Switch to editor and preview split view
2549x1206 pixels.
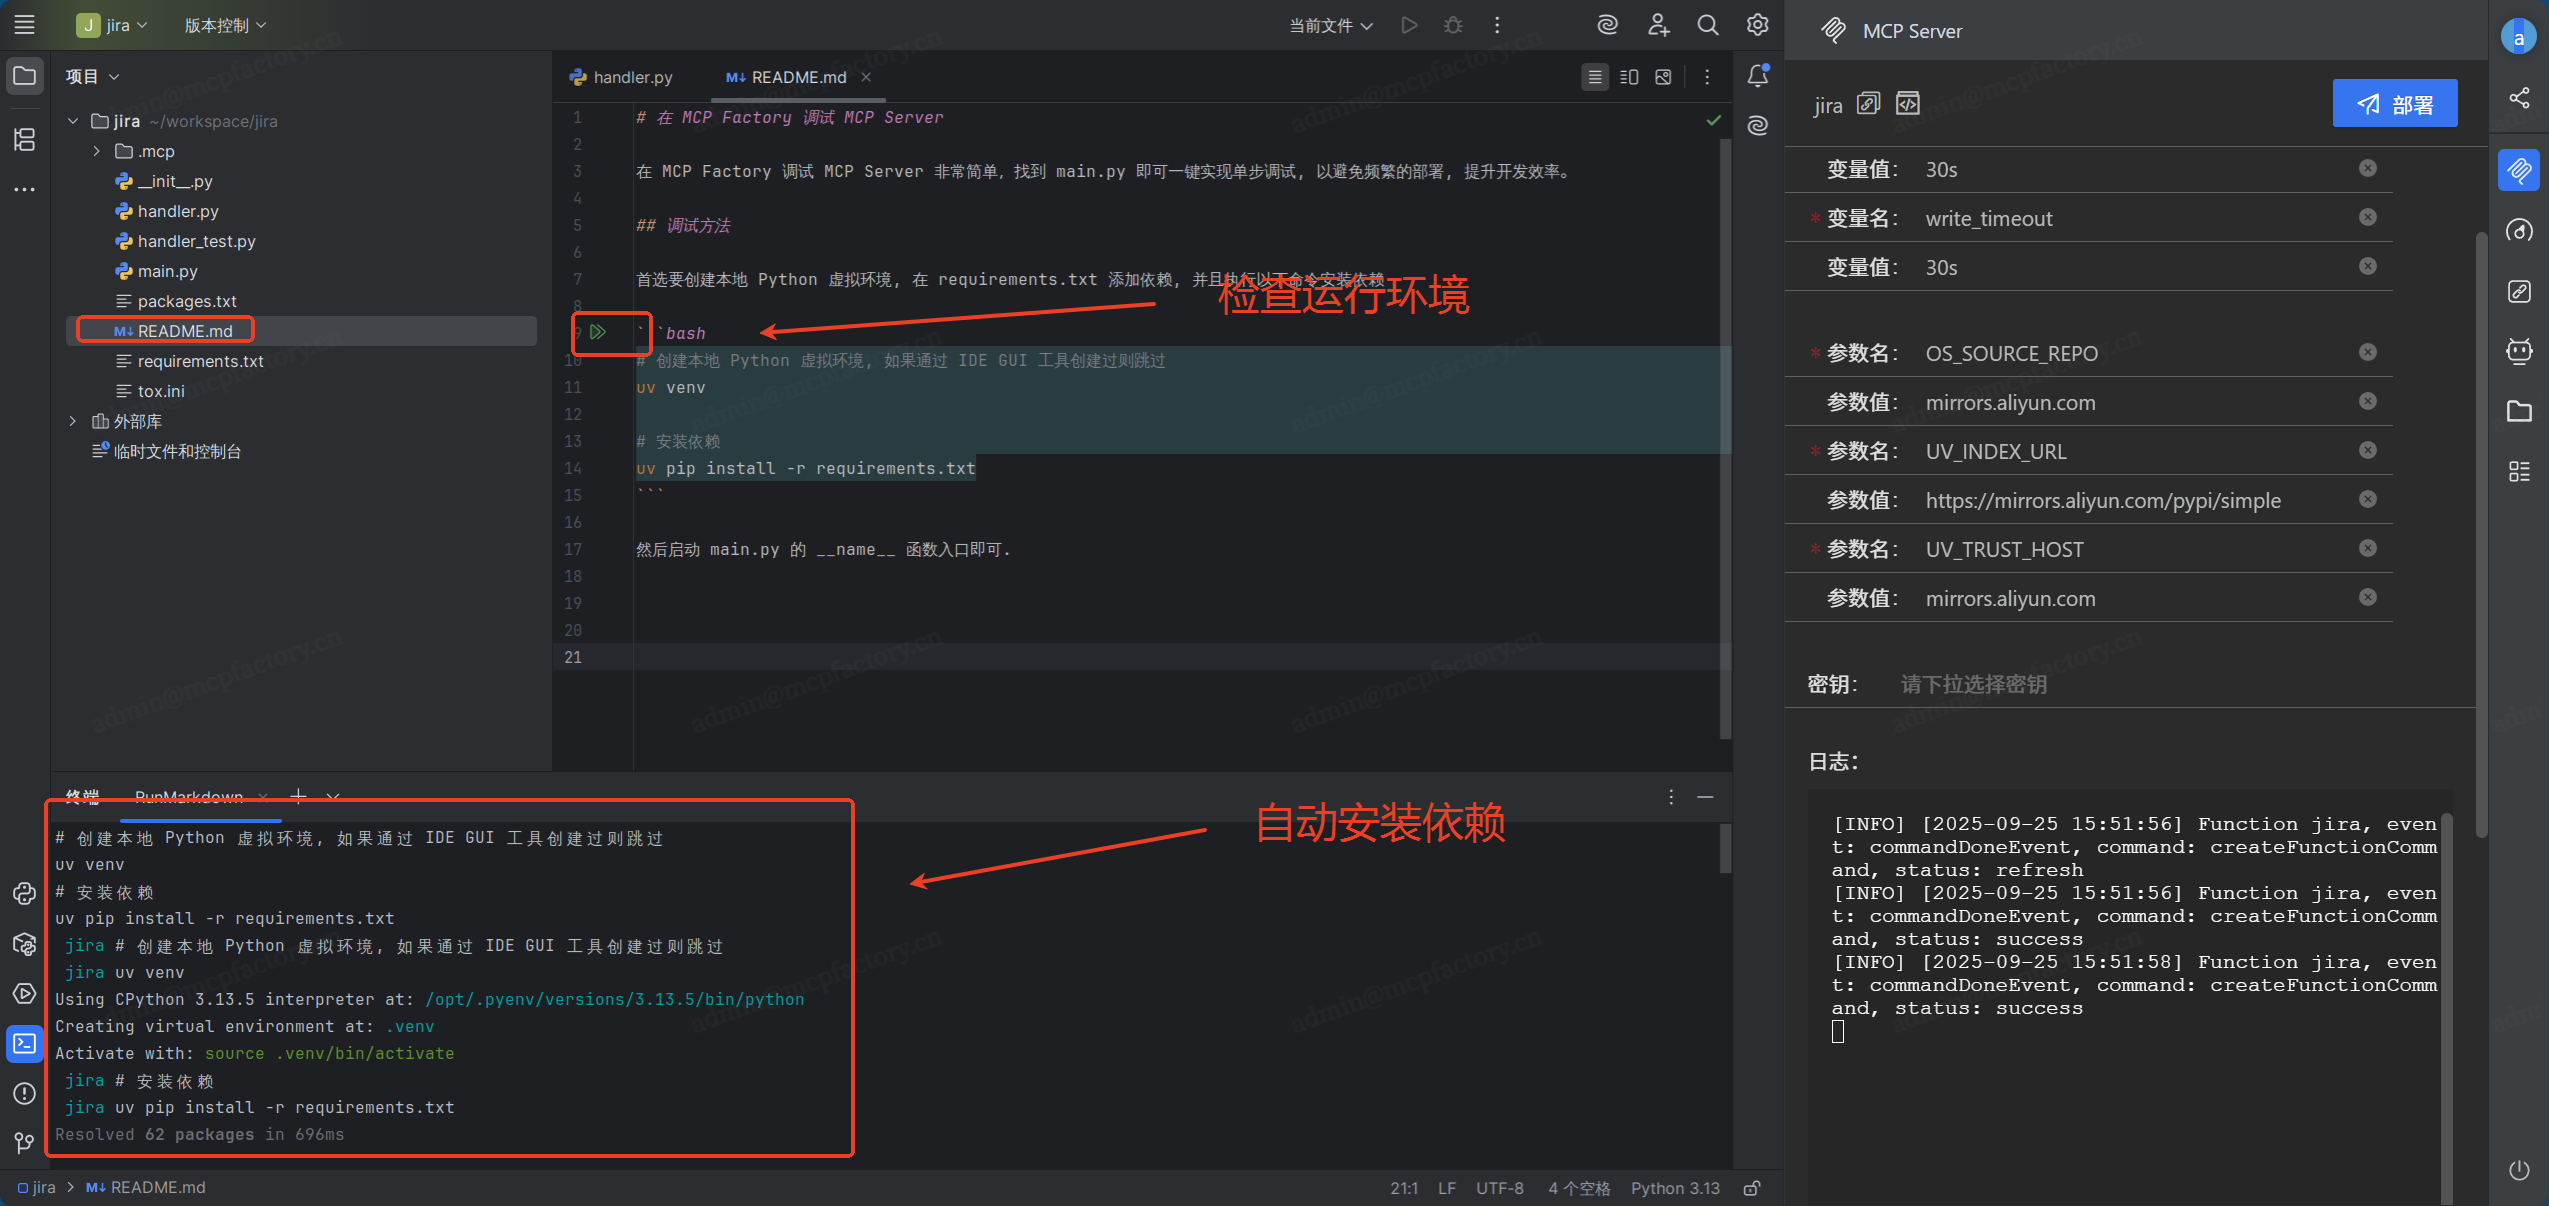pyautogui.click(x=1629, y=77)
